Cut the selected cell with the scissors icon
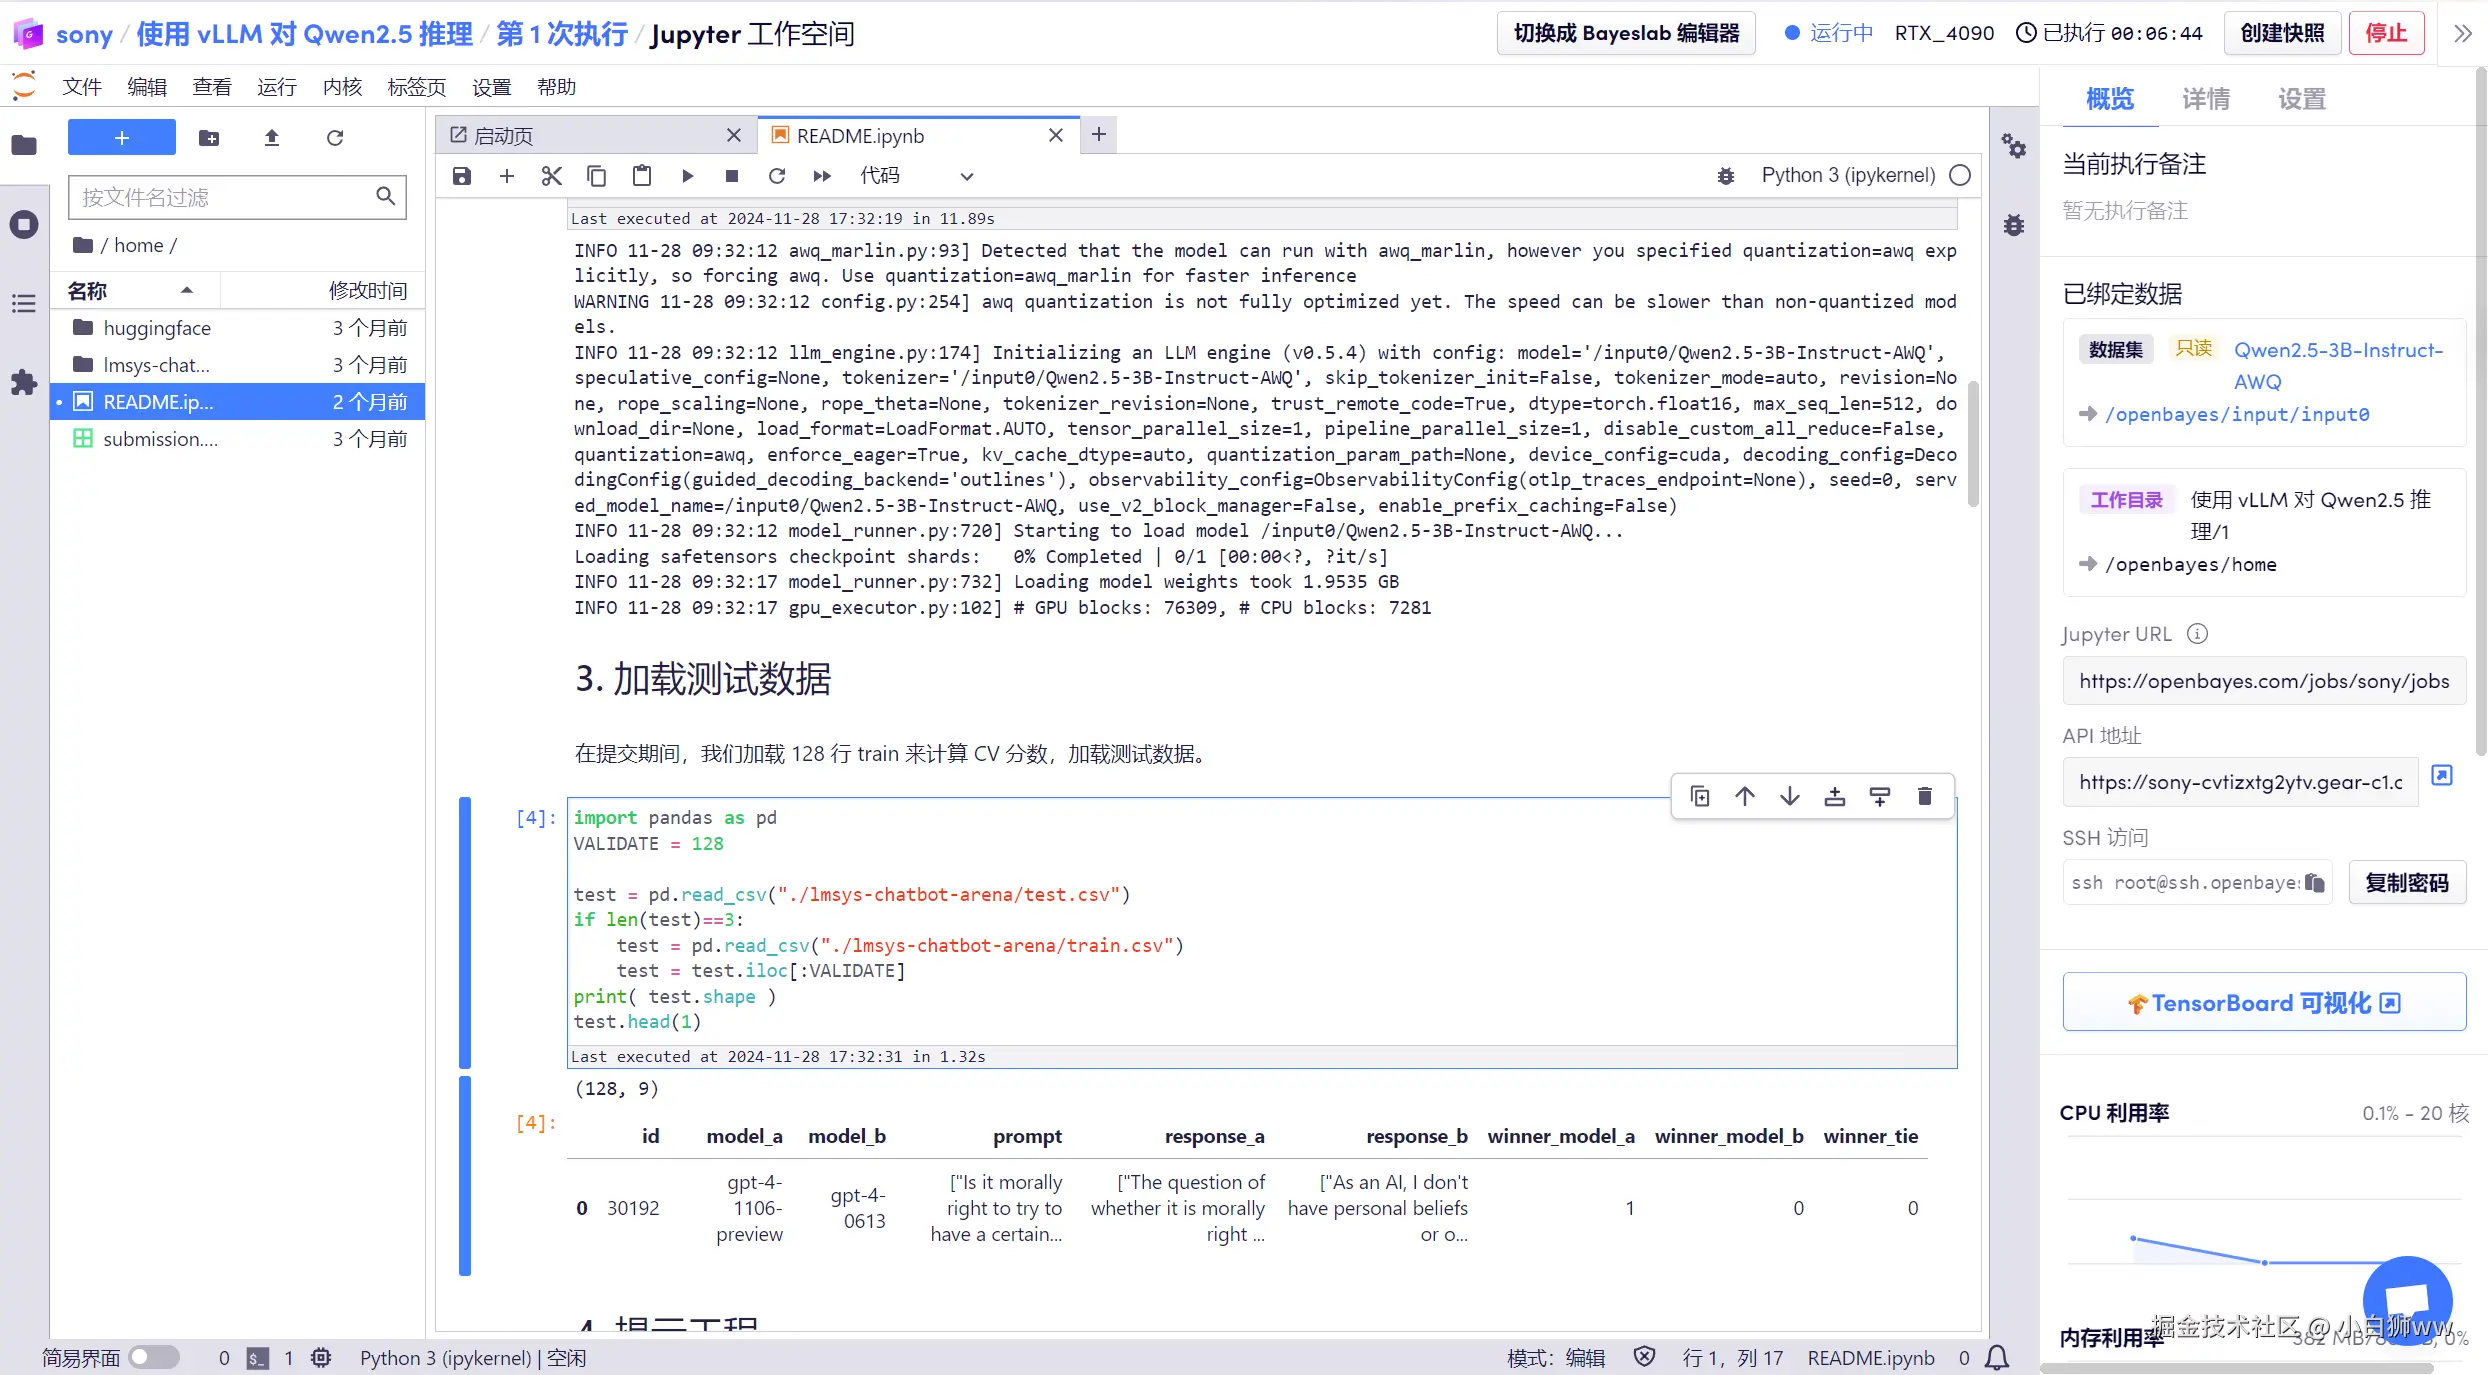Viewport: 2488px width, 1375px height. (551, 176)
